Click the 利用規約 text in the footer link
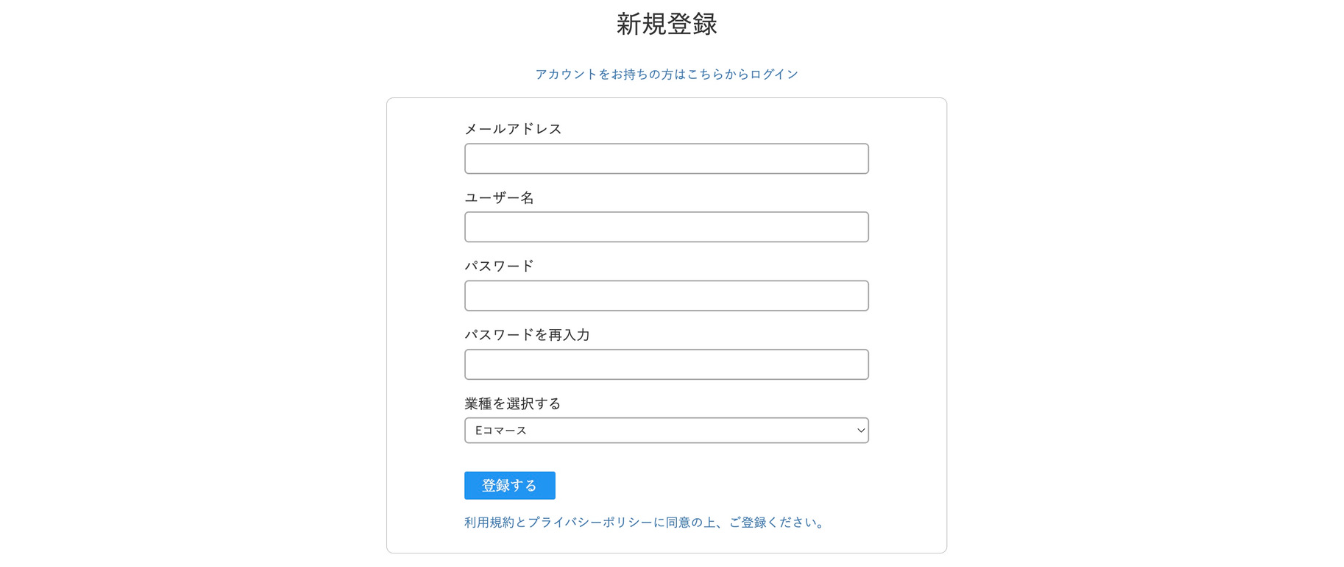 (x=489, y=522)
